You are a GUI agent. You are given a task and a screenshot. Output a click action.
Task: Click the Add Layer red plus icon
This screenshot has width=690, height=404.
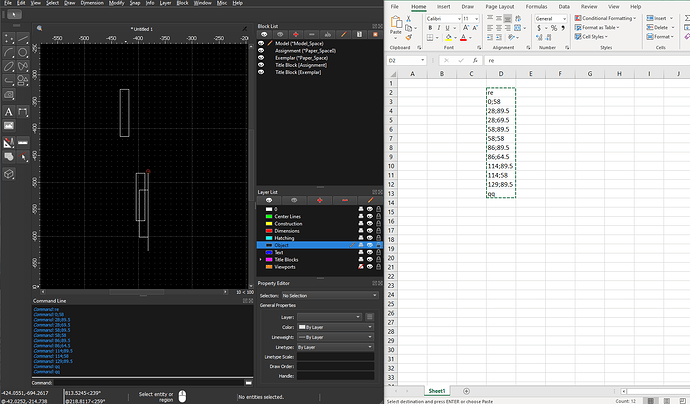pos(319,200)
